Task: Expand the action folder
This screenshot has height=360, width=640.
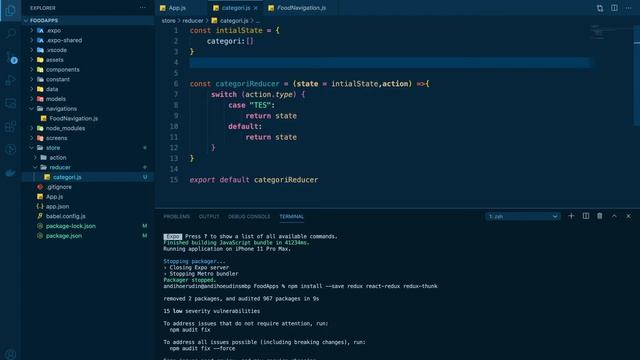Action: point(88,158)
